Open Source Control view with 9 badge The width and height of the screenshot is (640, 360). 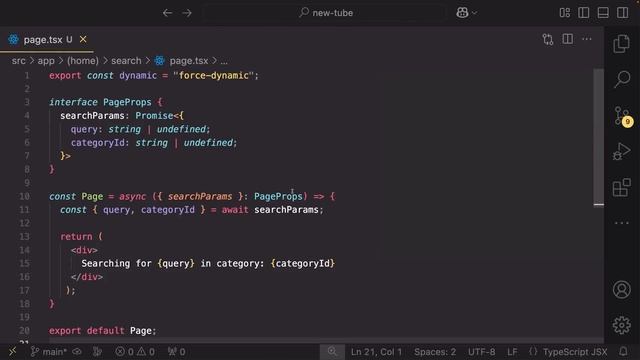point(622,116)
